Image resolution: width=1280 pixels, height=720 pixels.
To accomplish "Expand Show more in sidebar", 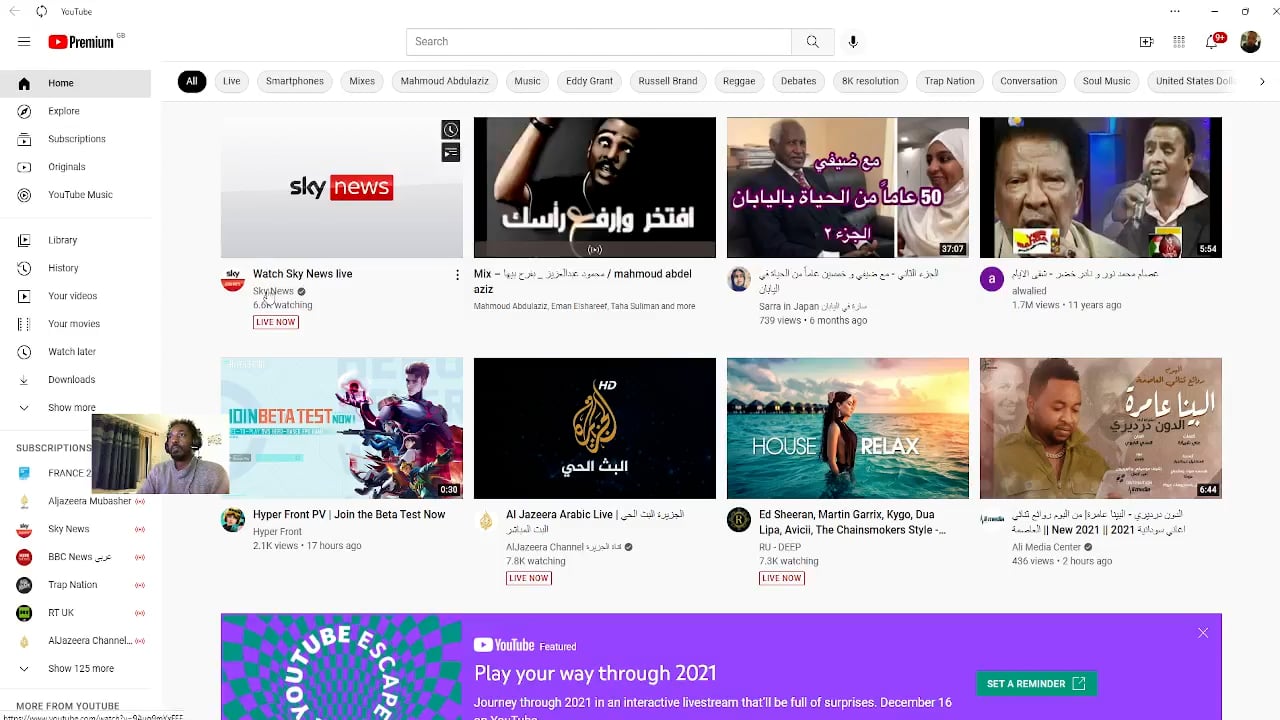I will coord(71,408).
